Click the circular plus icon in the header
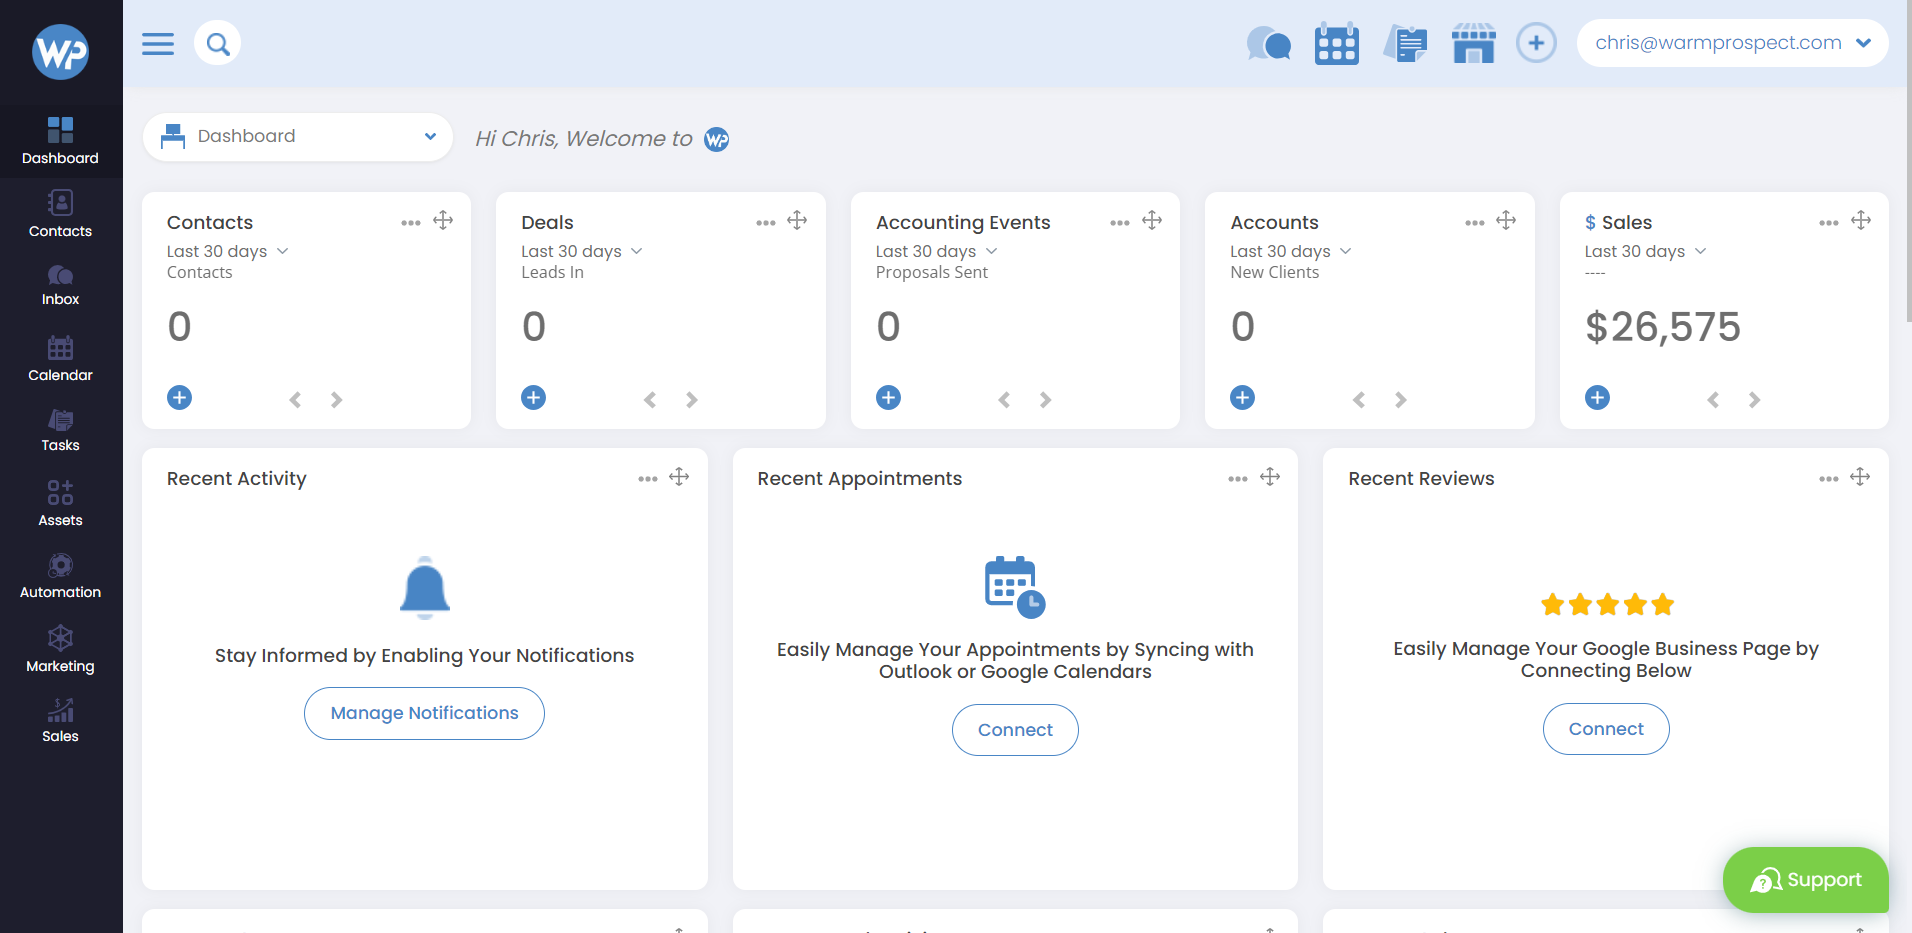Image resolution: width=1912 pixels, height=933 pixels. pyautogui.click(x=1536, y=43)
